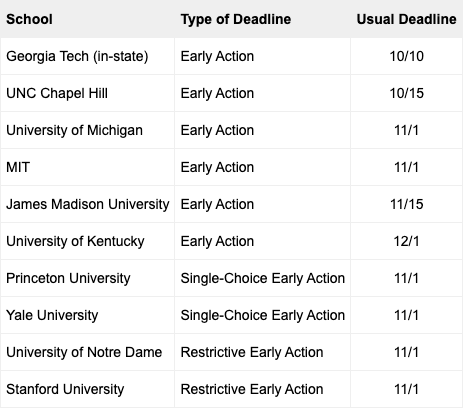Select the Stanford University cell
Viewport: 463px width, 408px height.
[x=87, y=389]
